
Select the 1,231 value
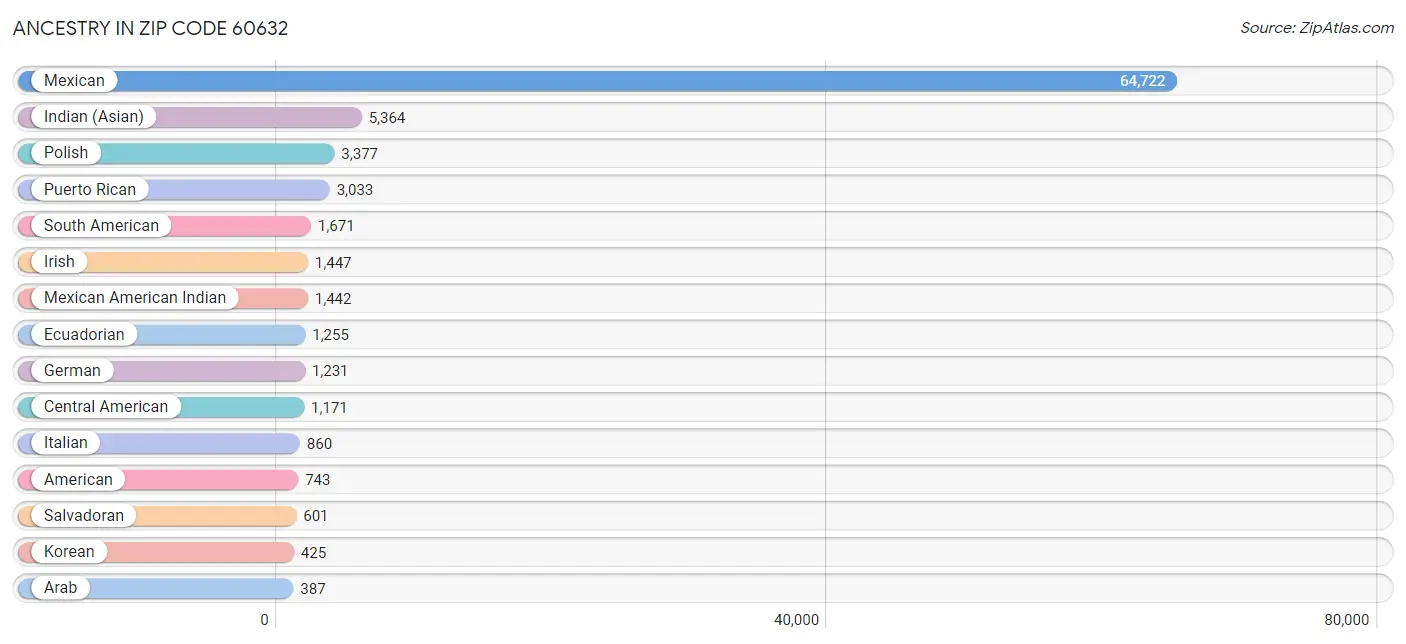tap(330, 371)
